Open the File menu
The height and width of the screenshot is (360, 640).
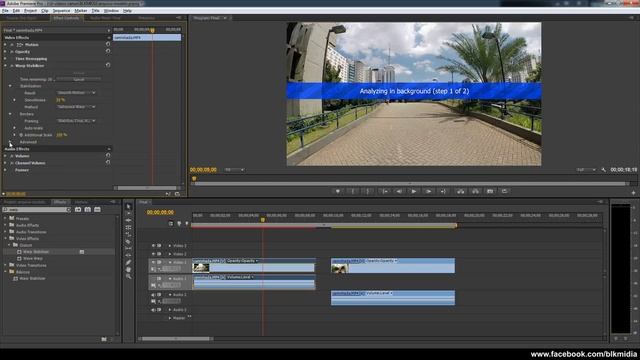[x=5, y=11]
